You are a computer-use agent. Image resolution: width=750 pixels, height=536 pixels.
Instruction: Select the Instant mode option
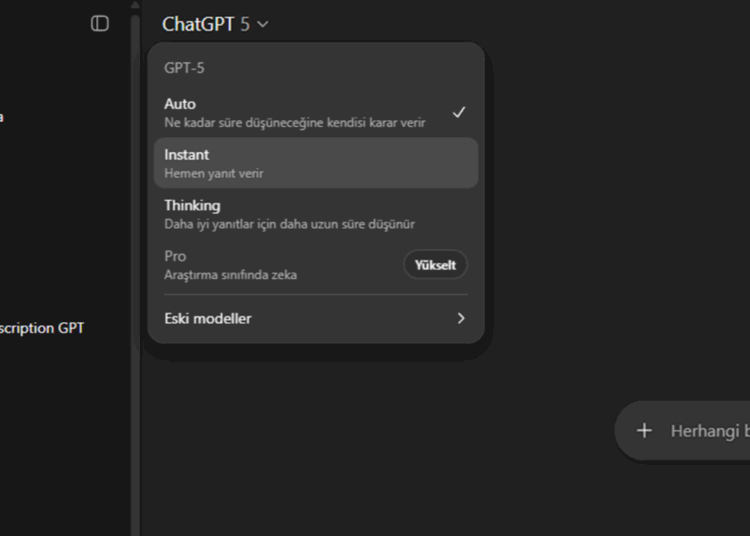coord(316,163)
